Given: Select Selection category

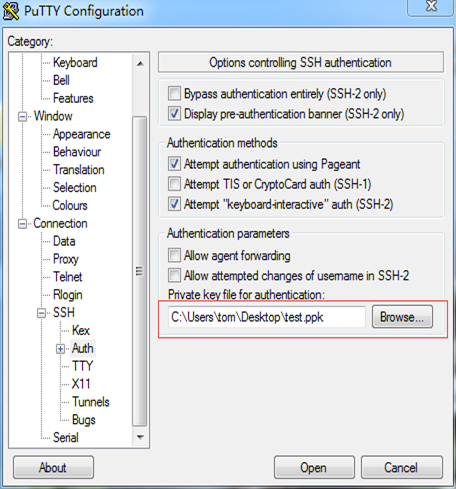Looking at the screenshot, I should [x=75, y=188].
